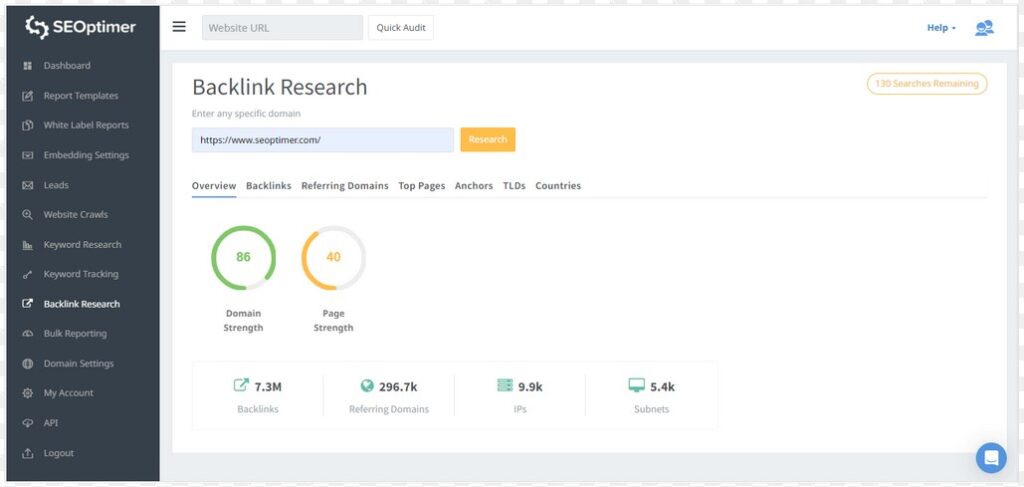The image size is (1024, 487).
Task: Expand the Help dropdown
Action: [941, 28]
